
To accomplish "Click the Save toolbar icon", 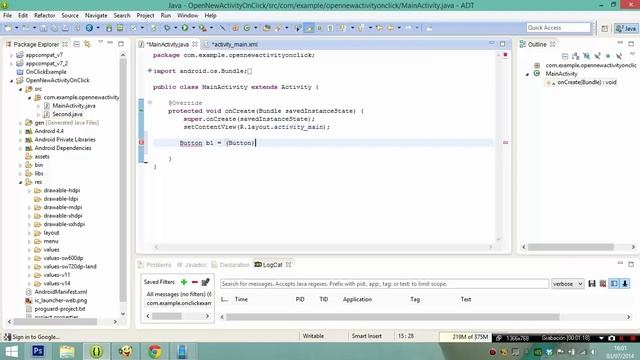I will coord(43,28).
